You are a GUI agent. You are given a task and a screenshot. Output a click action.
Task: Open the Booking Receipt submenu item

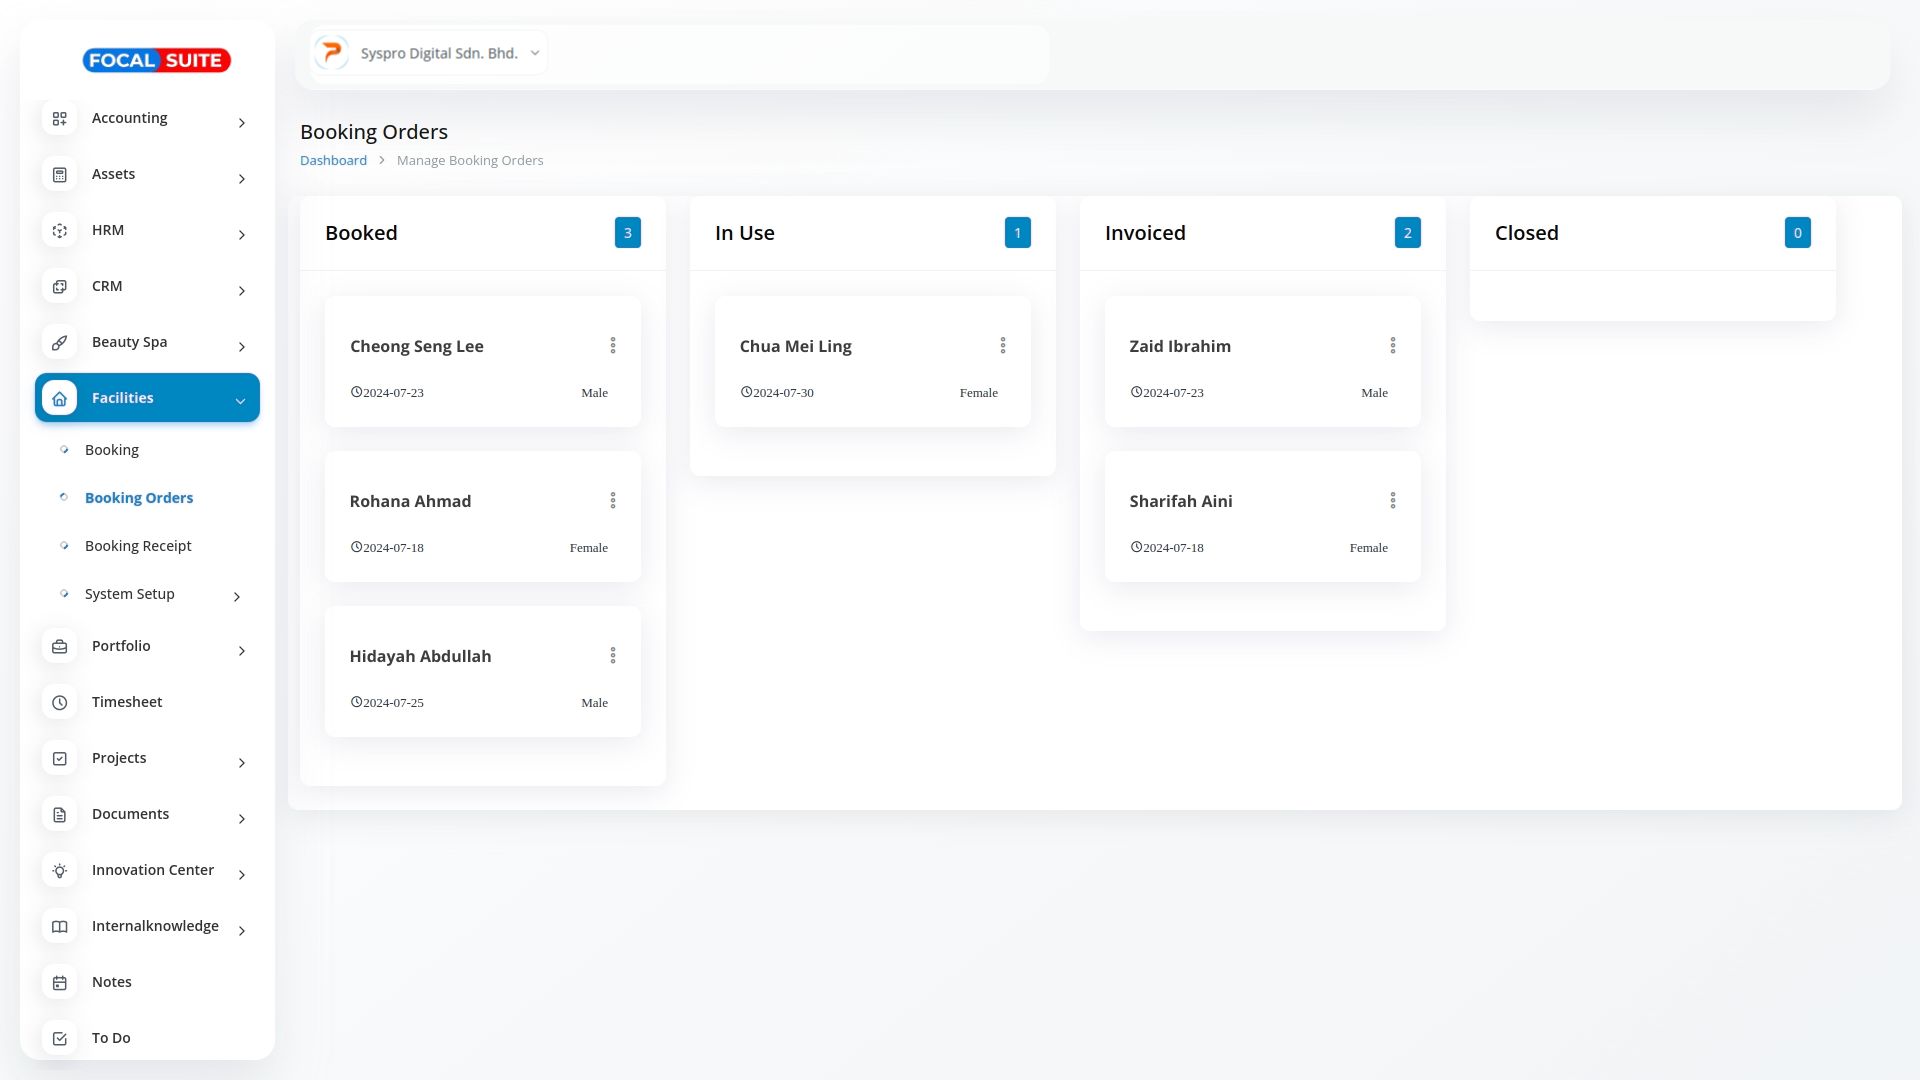(138, 546)
